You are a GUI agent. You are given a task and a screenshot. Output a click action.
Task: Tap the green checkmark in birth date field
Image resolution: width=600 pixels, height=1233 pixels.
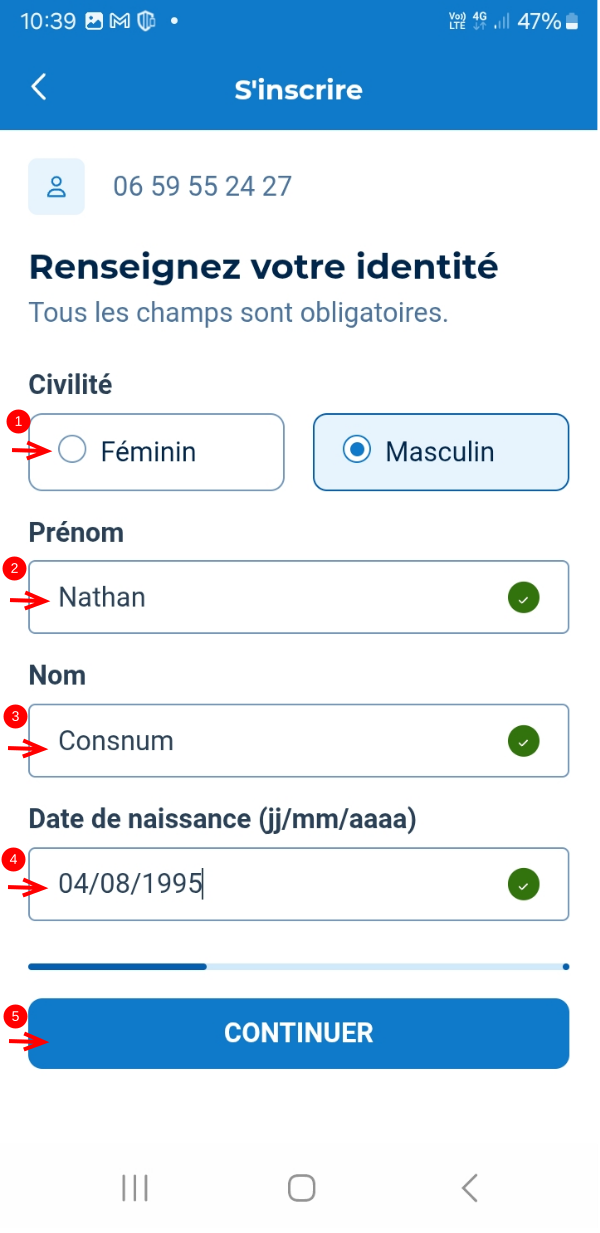[523, 885]
